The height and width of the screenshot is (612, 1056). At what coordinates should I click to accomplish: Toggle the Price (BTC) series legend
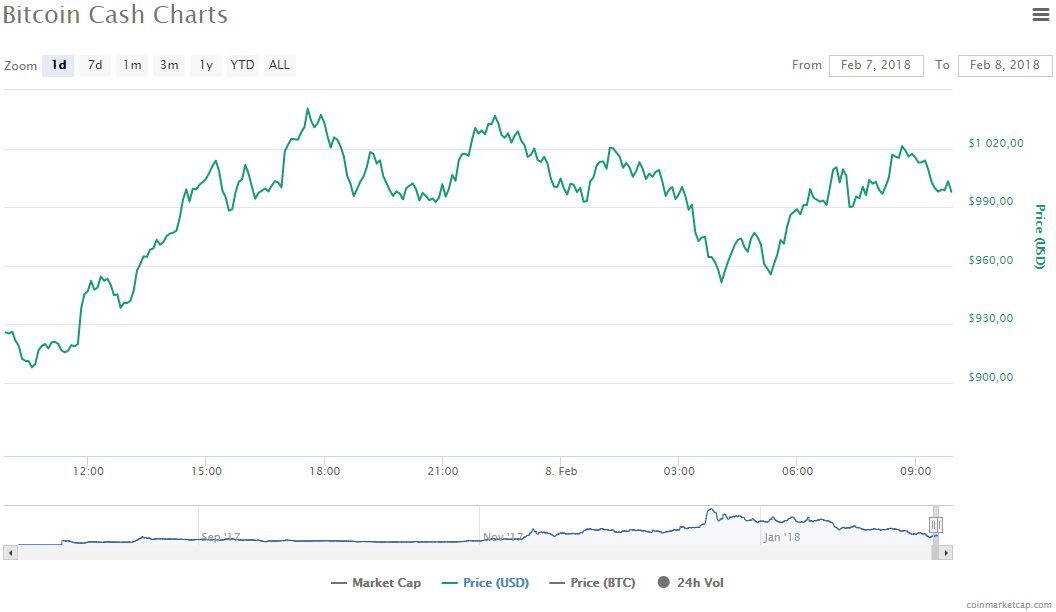(x=593, y=583)
